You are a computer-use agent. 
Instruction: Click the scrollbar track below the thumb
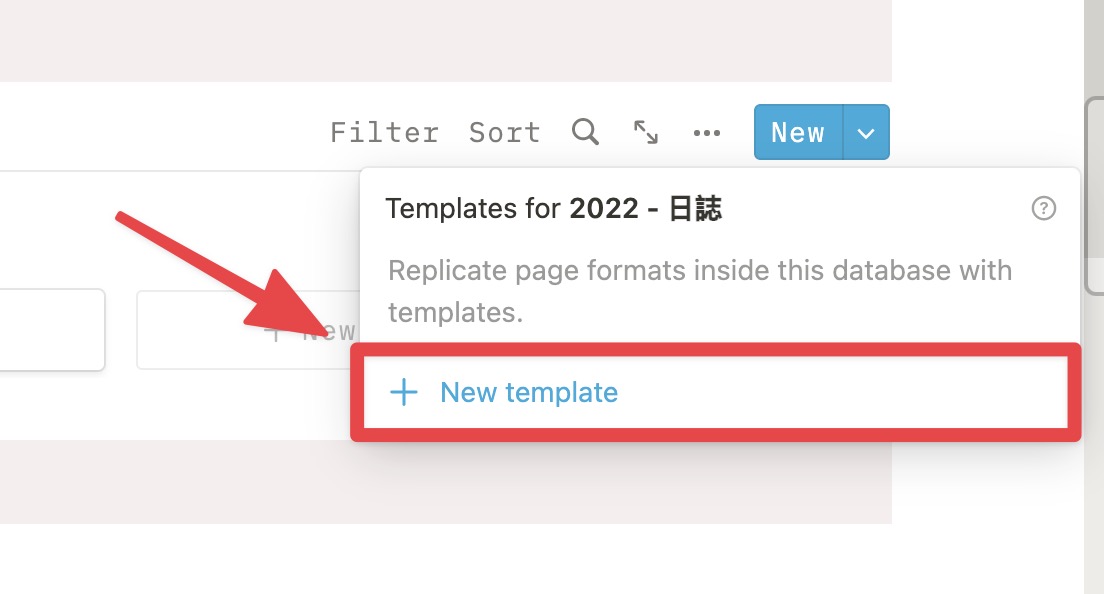[x=1094, y=443]
